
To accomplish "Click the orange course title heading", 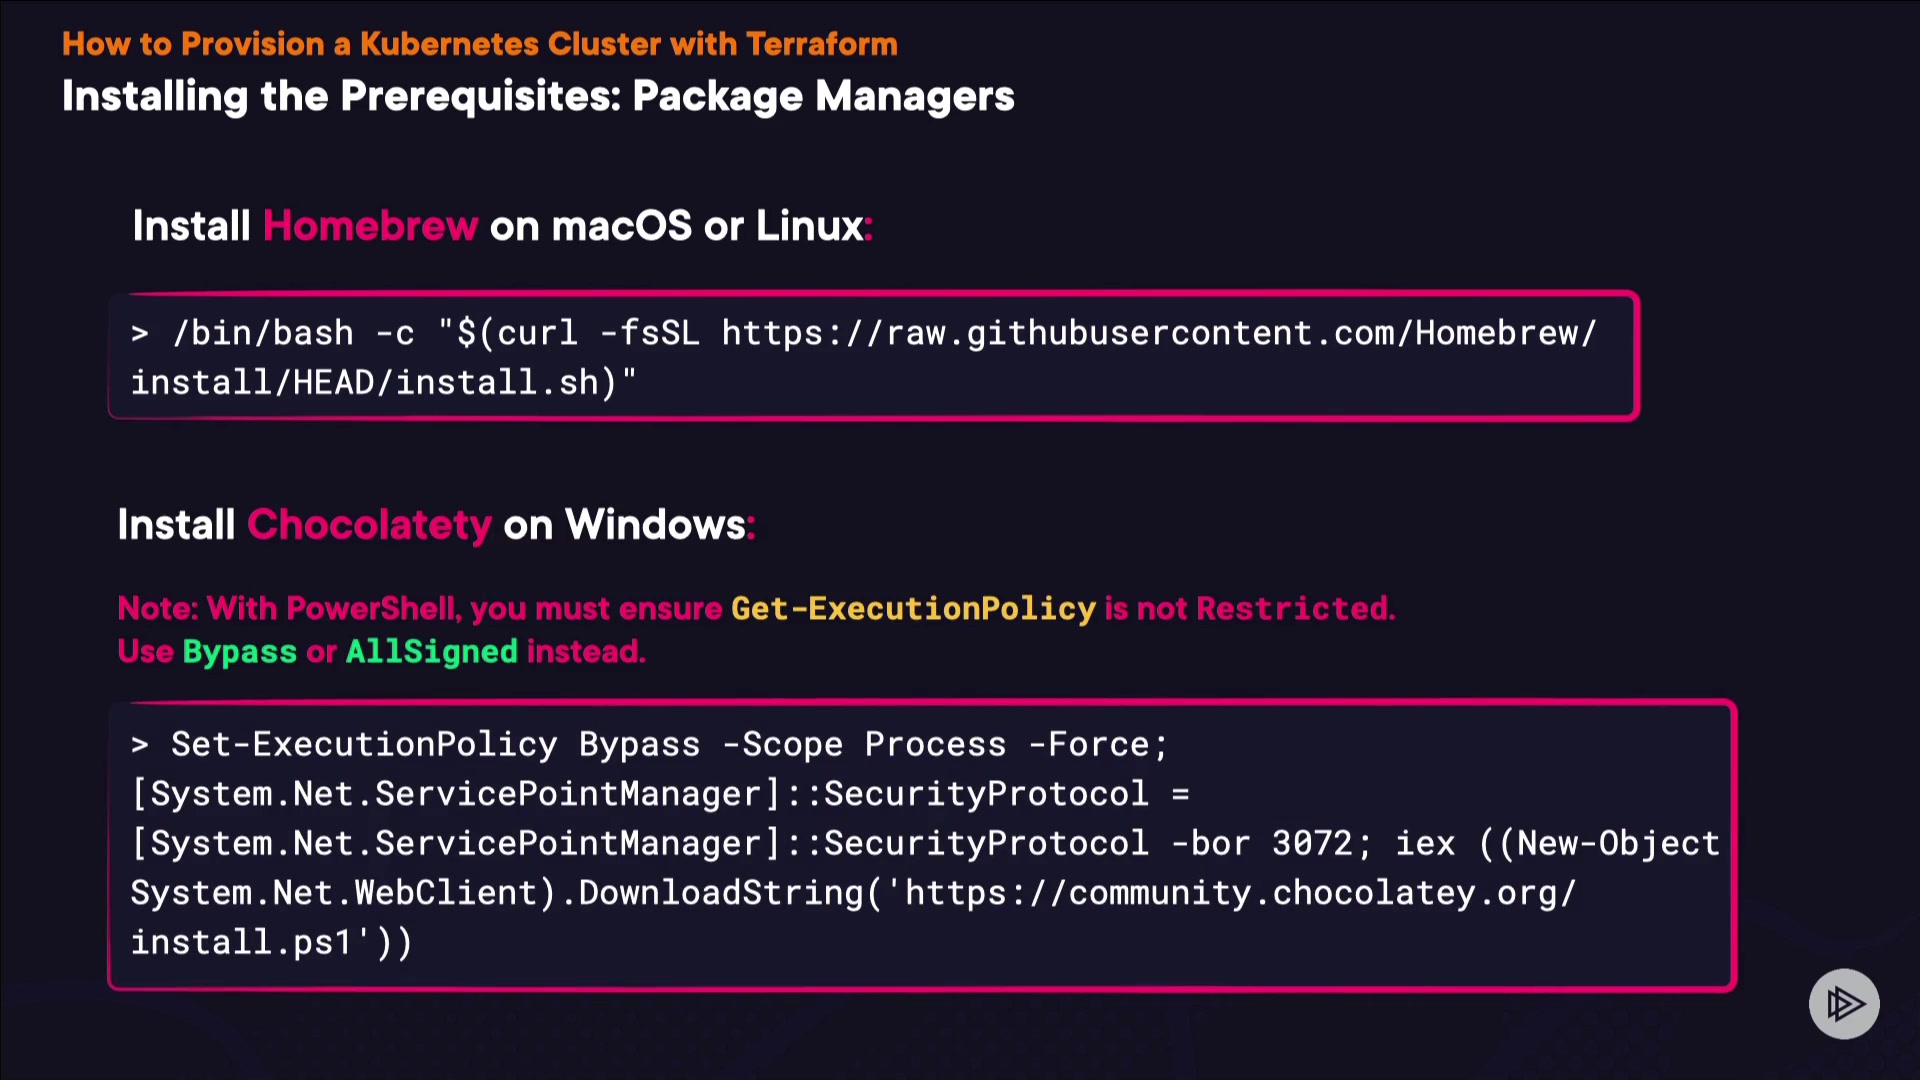I will pos(479,44).
